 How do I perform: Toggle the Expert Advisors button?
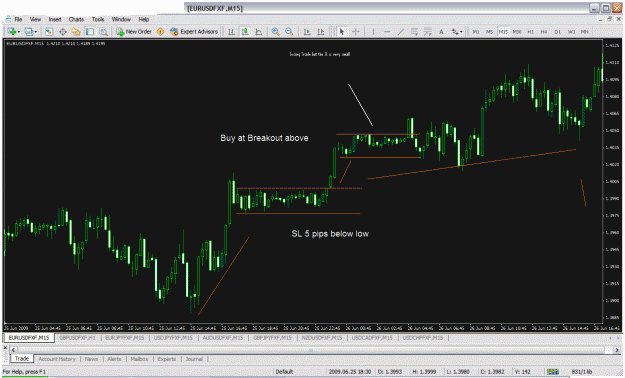194,32
